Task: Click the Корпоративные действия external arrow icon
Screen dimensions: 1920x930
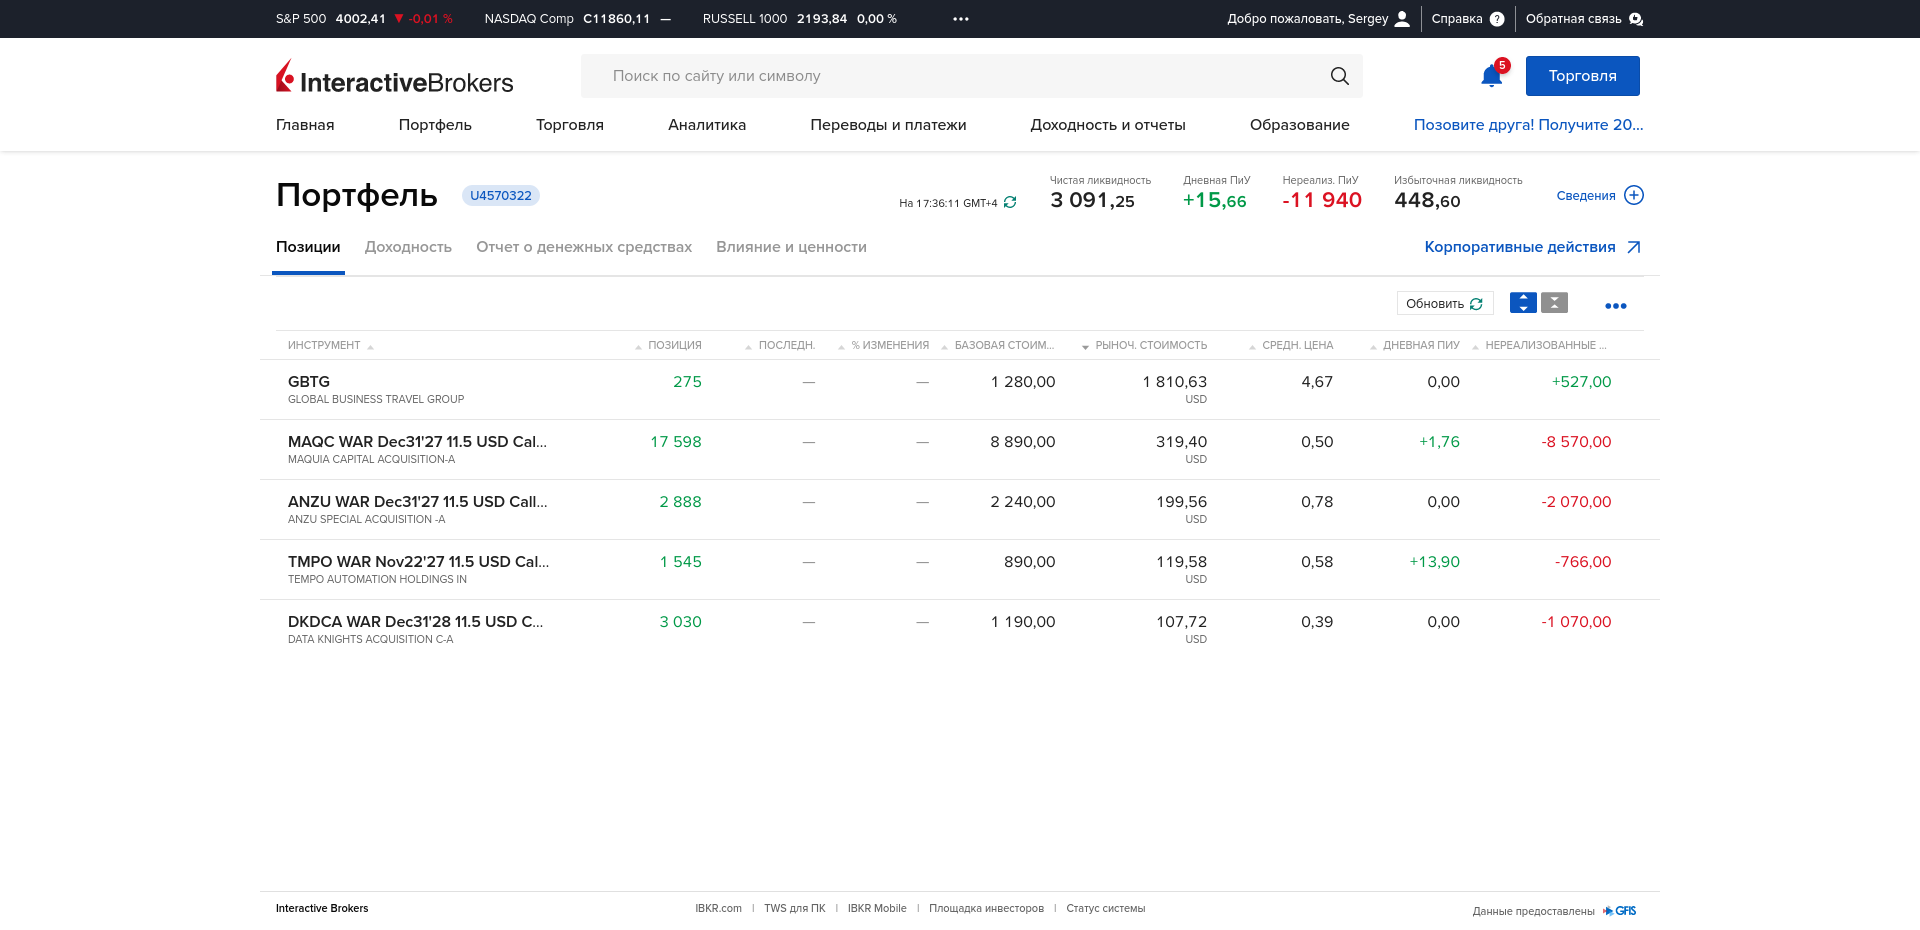Action: [x=1634, y=247]
